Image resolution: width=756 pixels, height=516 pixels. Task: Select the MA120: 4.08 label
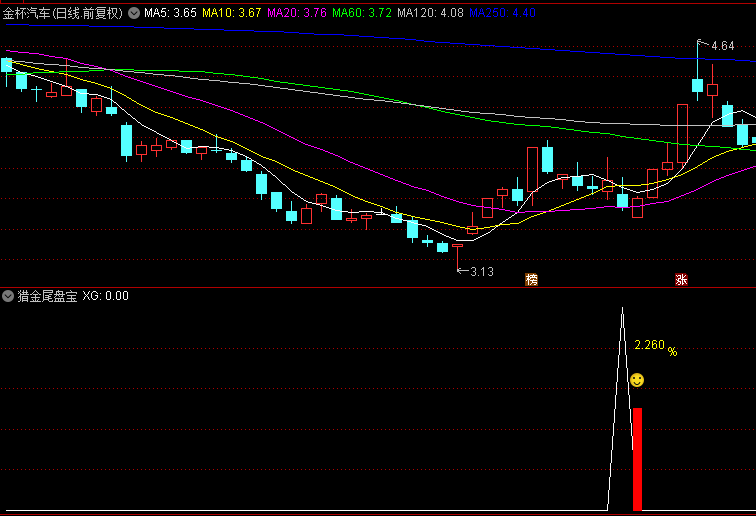430,13
